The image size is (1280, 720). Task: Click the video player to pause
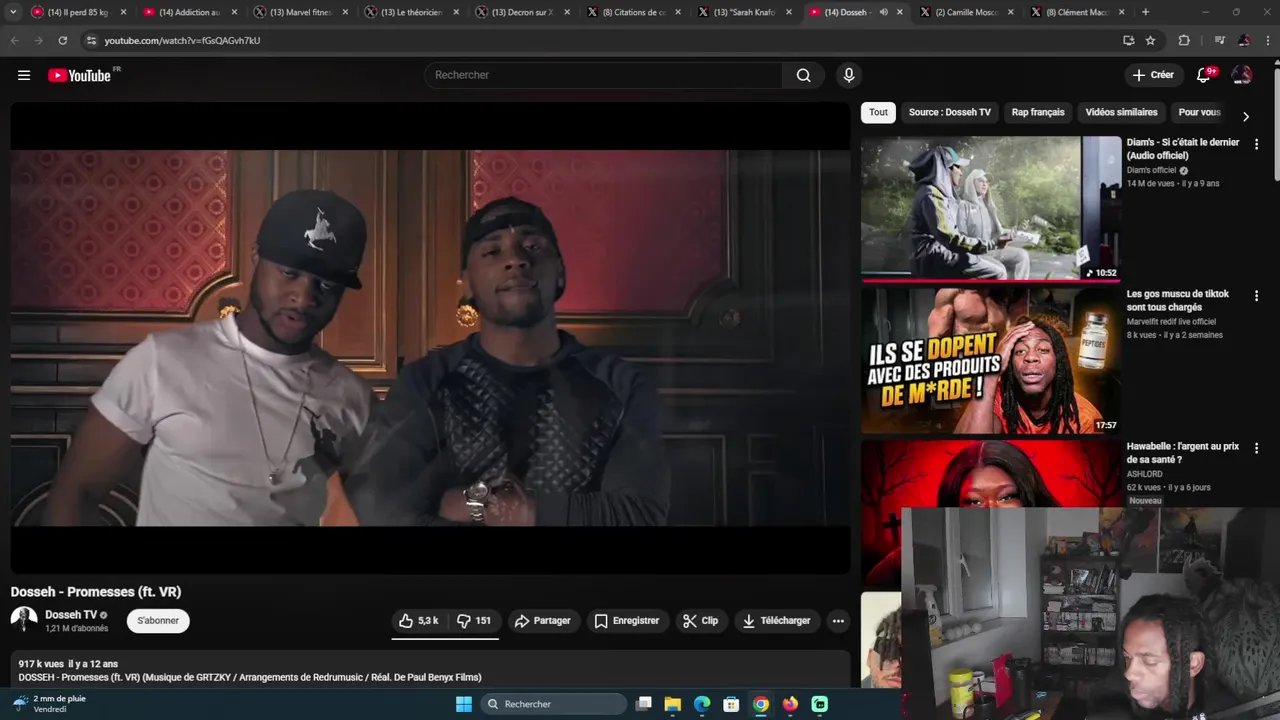430,338
